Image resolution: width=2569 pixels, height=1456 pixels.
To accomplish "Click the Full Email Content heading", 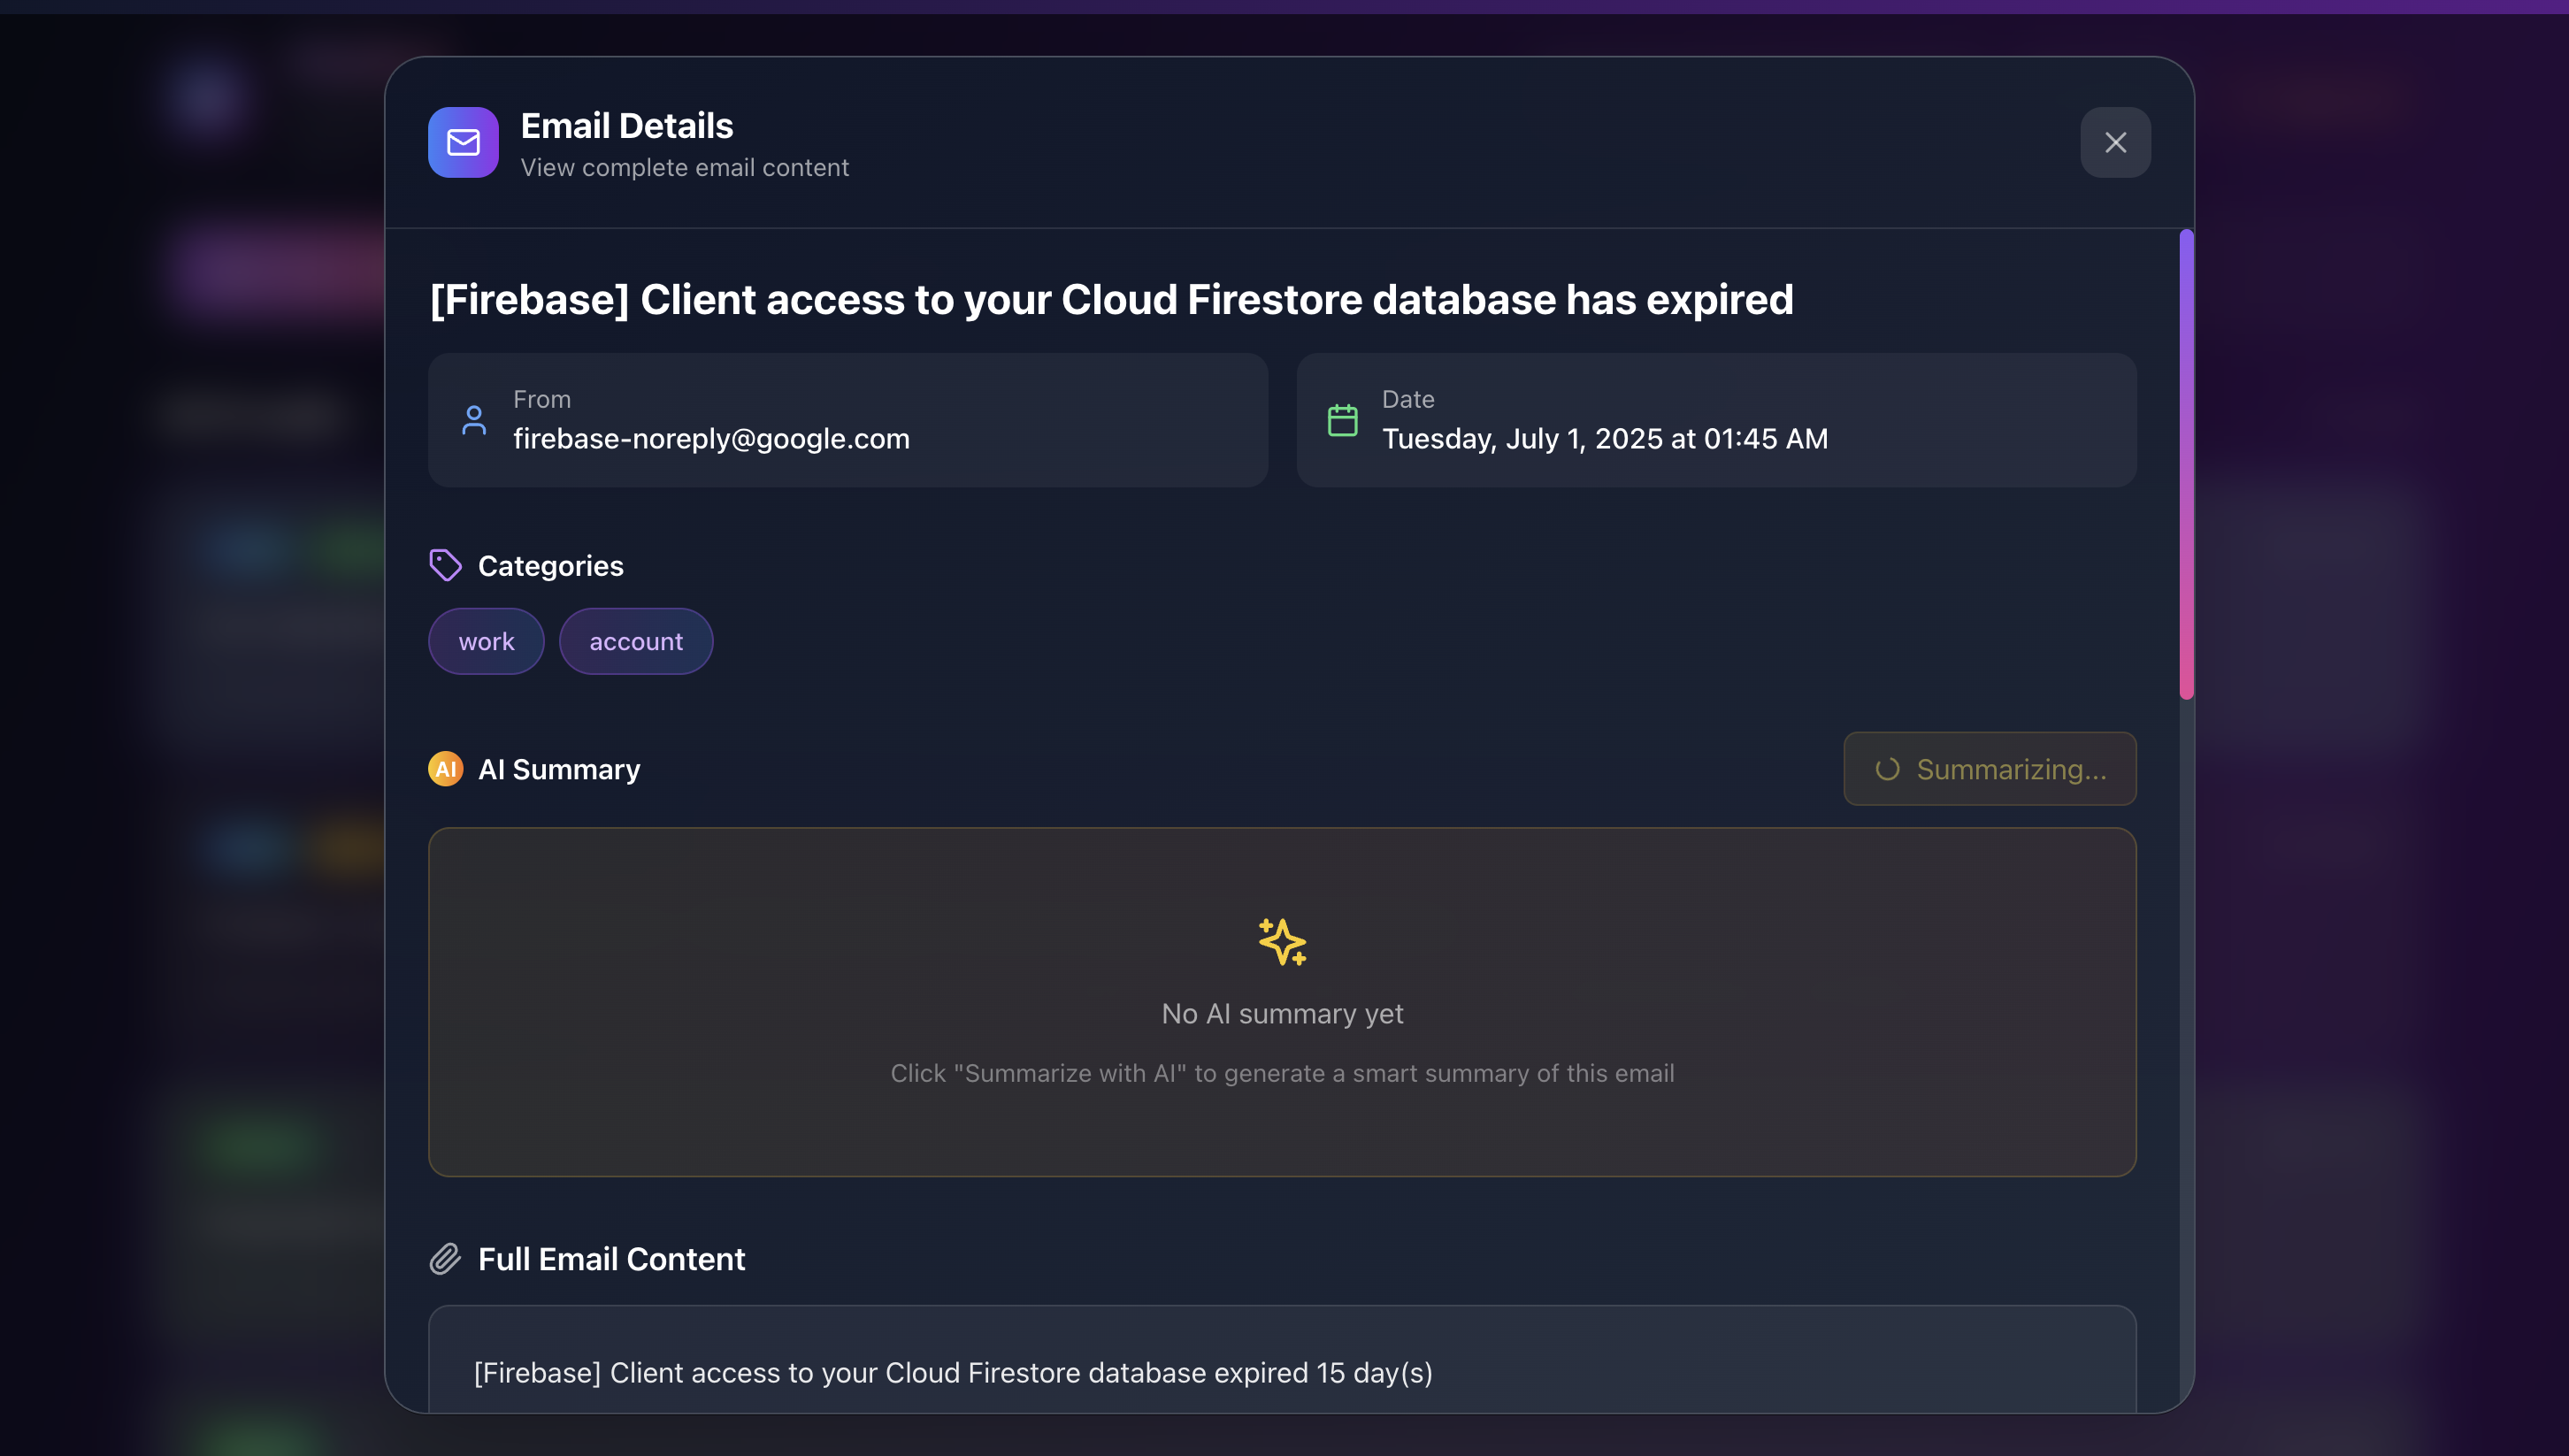I will (x=611, y=1259).
